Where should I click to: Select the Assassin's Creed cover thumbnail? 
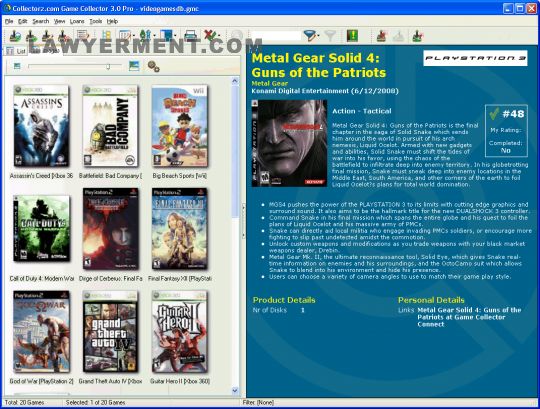41,126
